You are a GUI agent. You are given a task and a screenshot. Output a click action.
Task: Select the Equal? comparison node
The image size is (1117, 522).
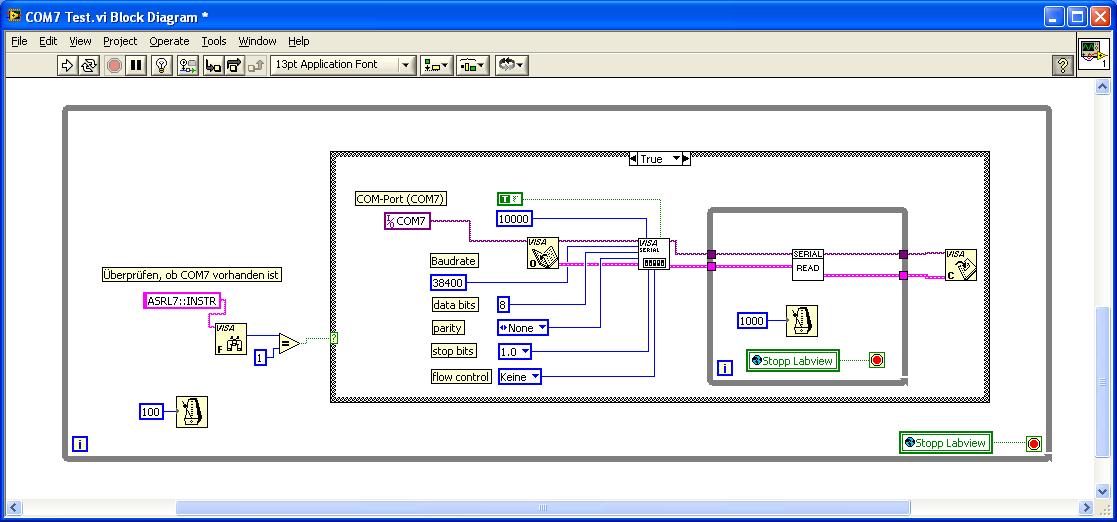(289, 343)
